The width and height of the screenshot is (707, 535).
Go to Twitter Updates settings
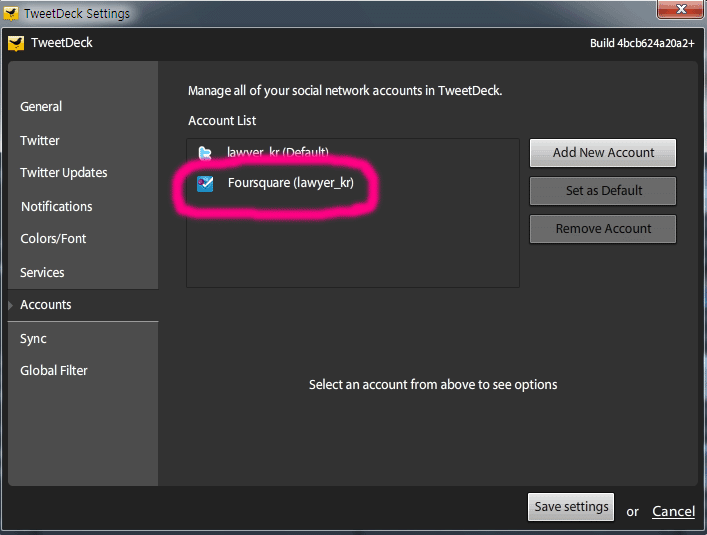(64, 173)
